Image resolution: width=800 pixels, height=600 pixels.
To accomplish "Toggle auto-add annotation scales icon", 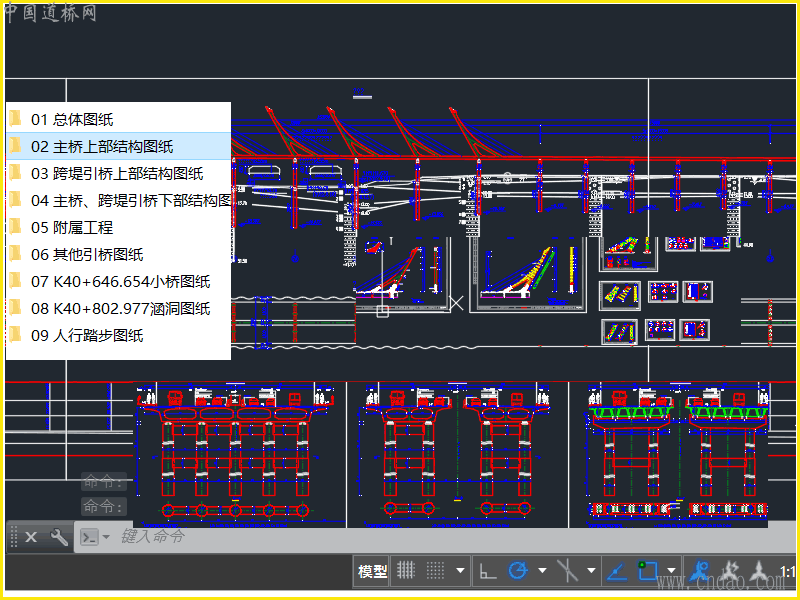I will (x=730, y=570).
